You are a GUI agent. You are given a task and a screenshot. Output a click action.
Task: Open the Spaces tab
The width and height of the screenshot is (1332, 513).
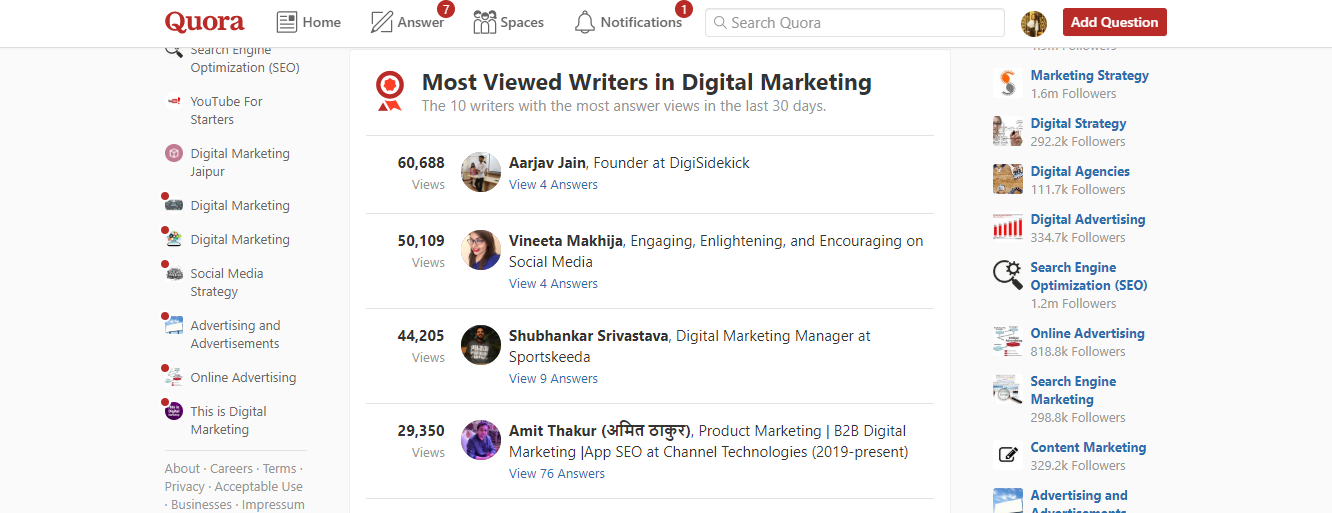508,22
